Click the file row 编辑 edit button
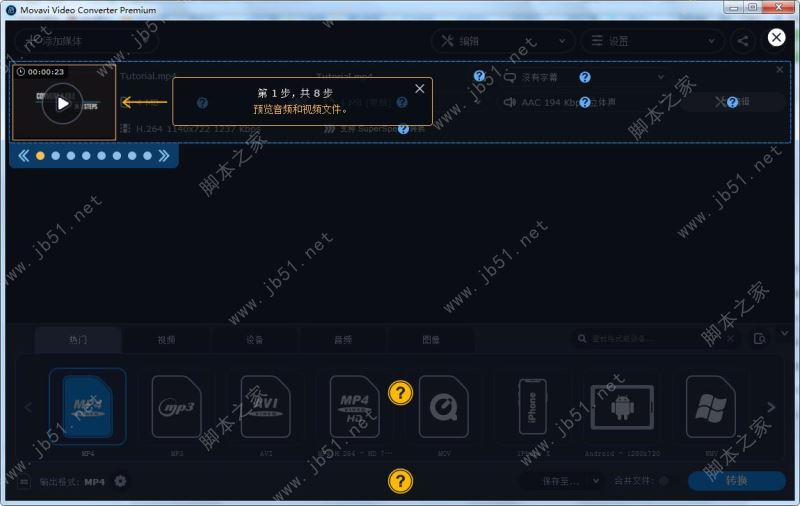Viewport: 800px width, 506px height. 733,102
